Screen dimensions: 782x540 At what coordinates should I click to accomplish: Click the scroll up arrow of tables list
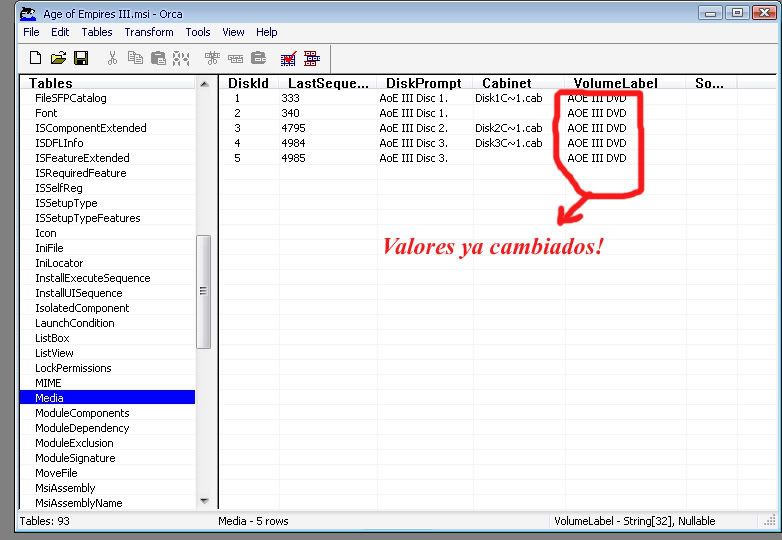(204, 84)
